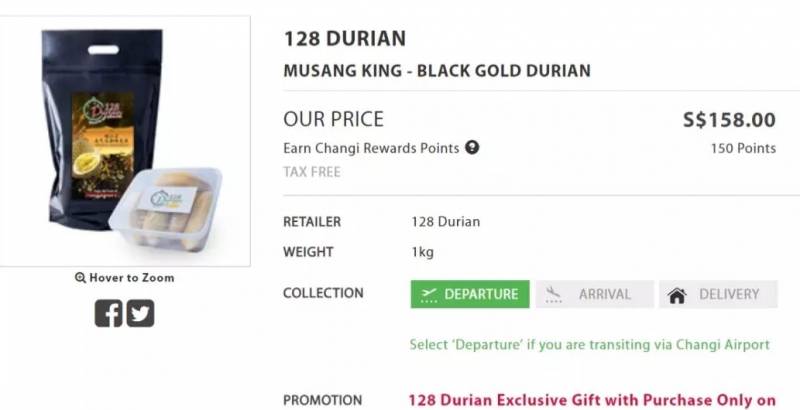Viewport: 800px width, 410px height.
Task: Click the Musang King - Black Gold Durian title
Action: tap(437, 71)
